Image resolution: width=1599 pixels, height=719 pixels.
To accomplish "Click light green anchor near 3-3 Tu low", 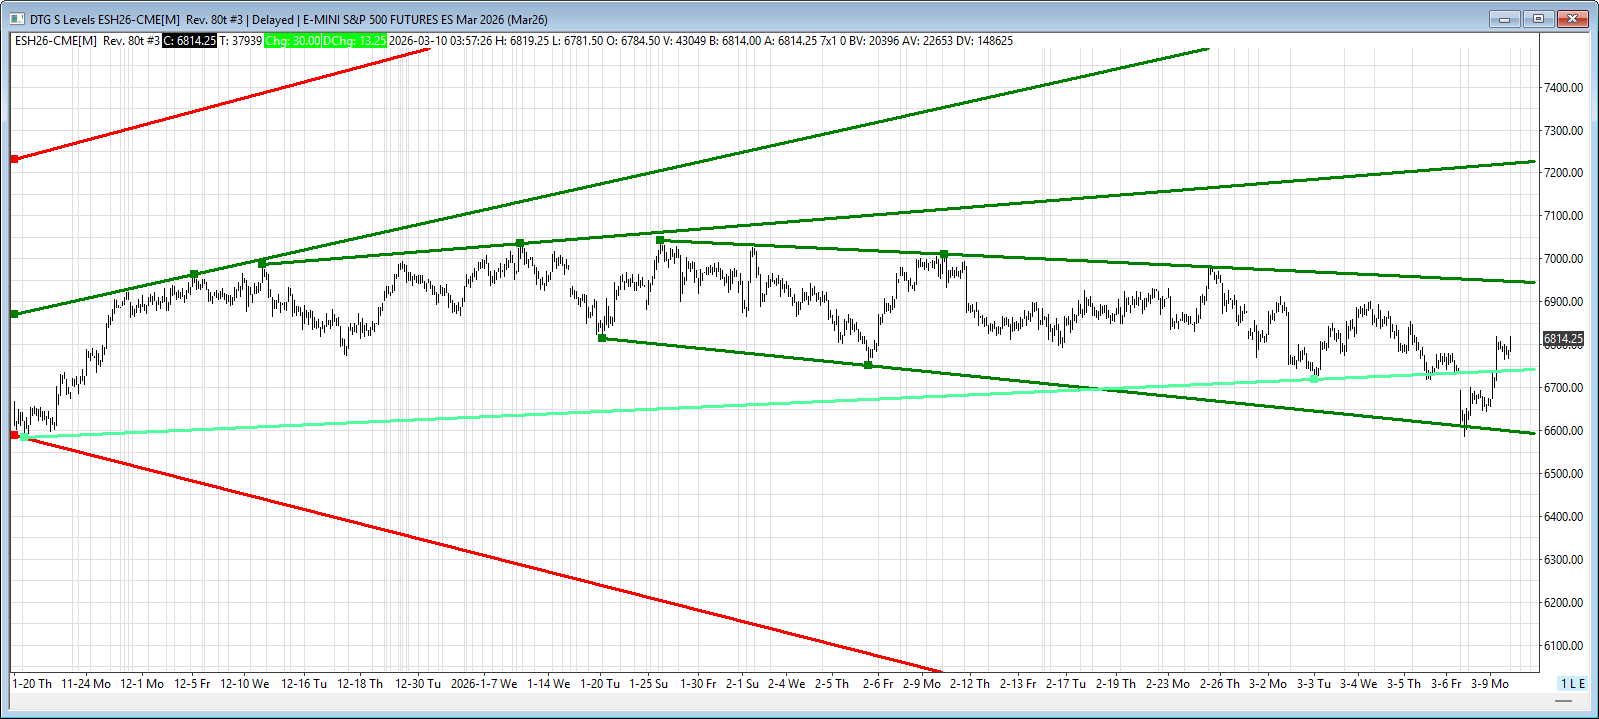I will pos(1314,378).
